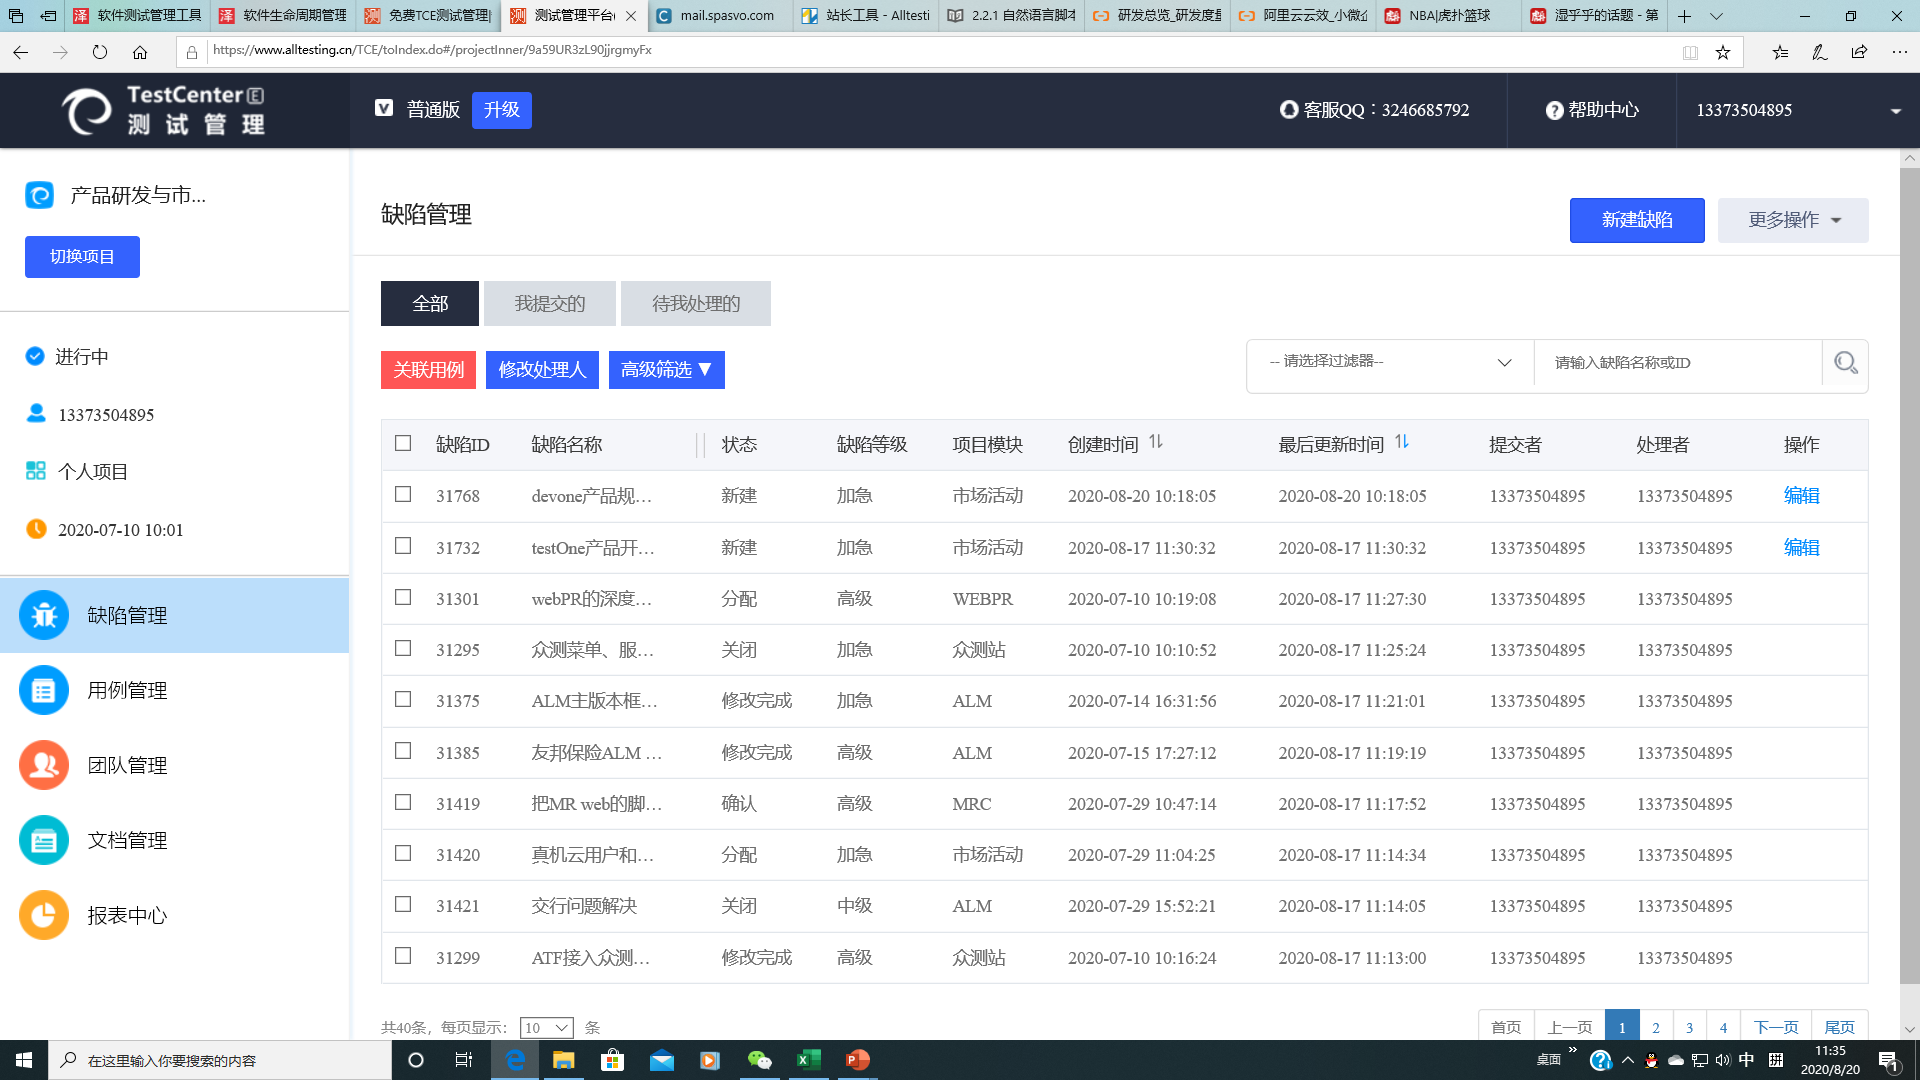Image resolution: width=1920 pixels, height=1080 pixels.
Task: Open the 请选择过滤器 filter dropdown
Action: click(1389, 362)
